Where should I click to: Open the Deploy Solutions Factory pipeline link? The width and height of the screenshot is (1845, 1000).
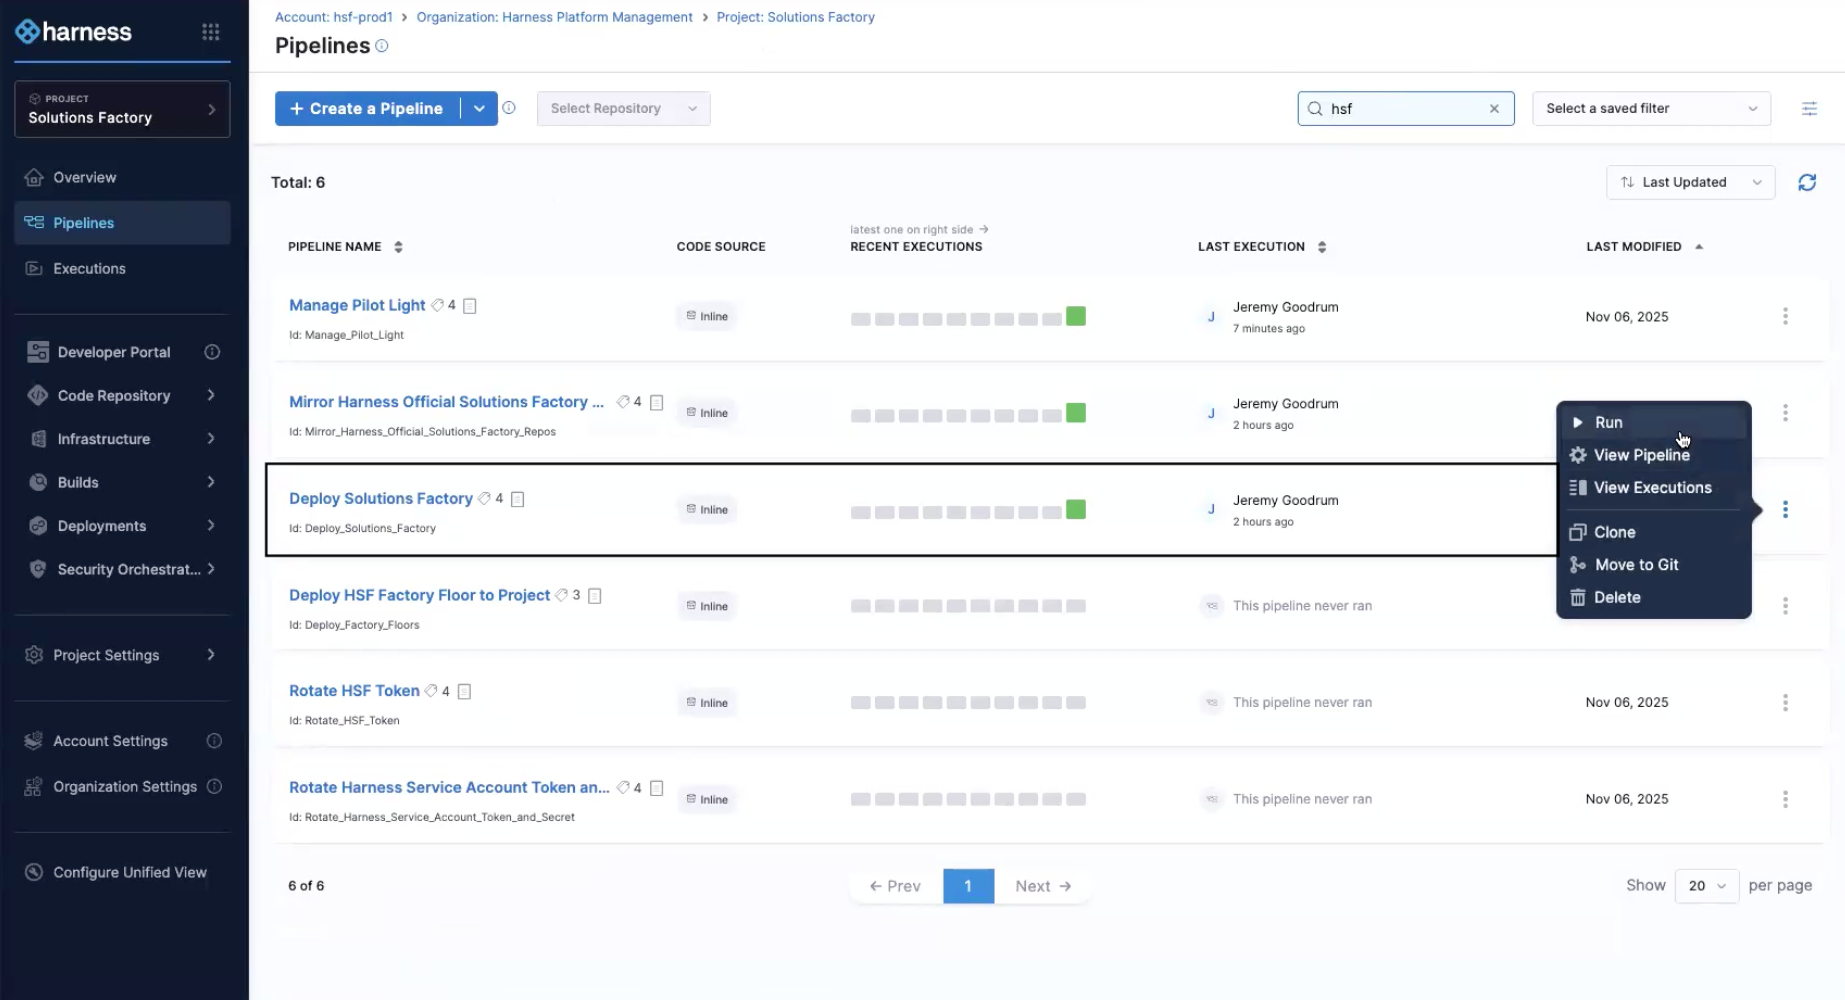pos(380,498)
